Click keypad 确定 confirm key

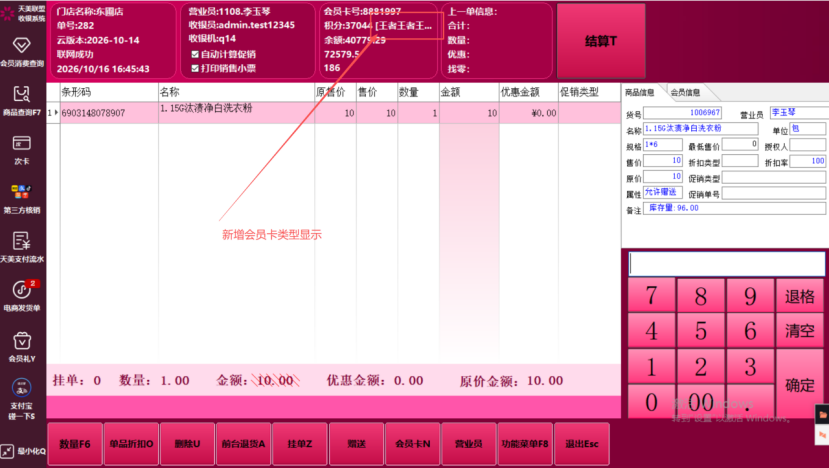pos(799,384)
